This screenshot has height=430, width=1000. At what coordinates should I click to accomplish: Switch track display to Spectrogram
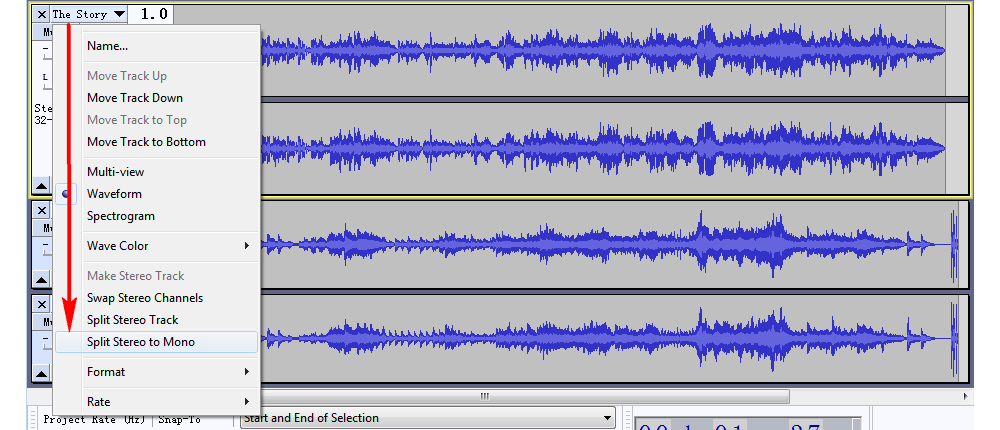click(x=156, y=216)
